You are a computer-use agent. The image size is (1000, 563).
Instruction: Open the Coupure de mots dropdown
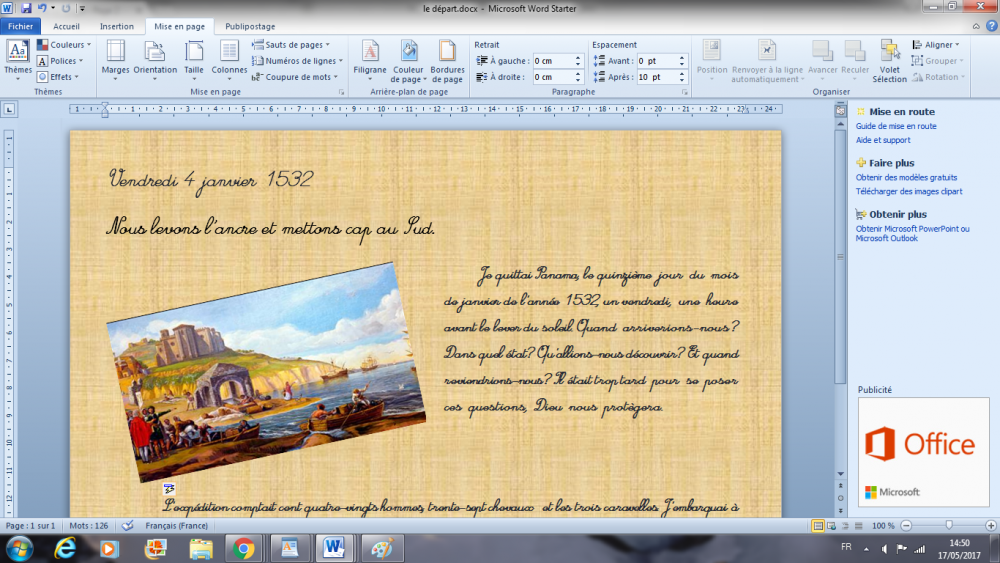298,77
